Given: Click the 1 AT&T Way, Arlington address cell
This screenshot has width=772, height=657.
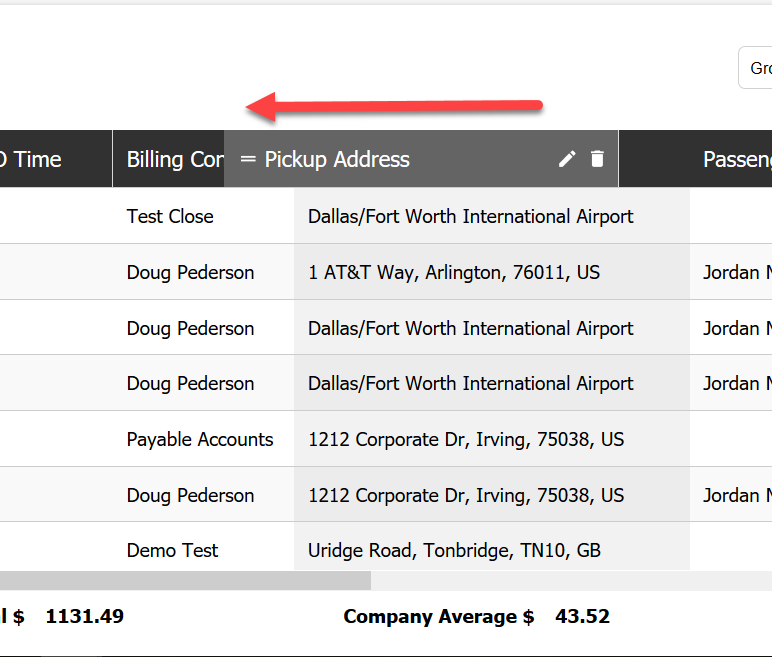Looking at the screenshot, I should 454,272.
